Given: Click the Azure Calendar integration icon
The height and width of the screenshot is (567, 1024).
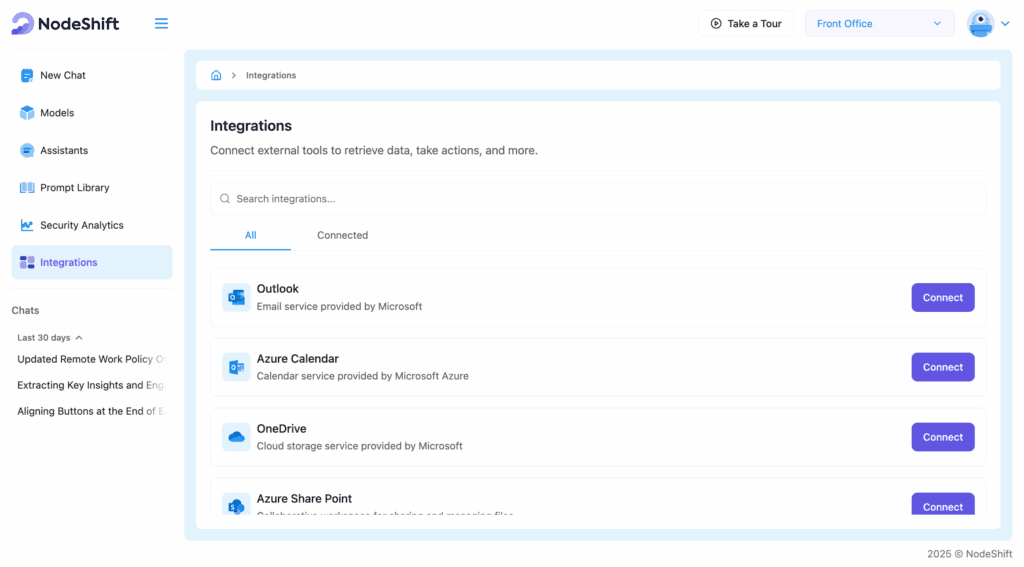Looking at the screenshot, I should coord(236,367).
